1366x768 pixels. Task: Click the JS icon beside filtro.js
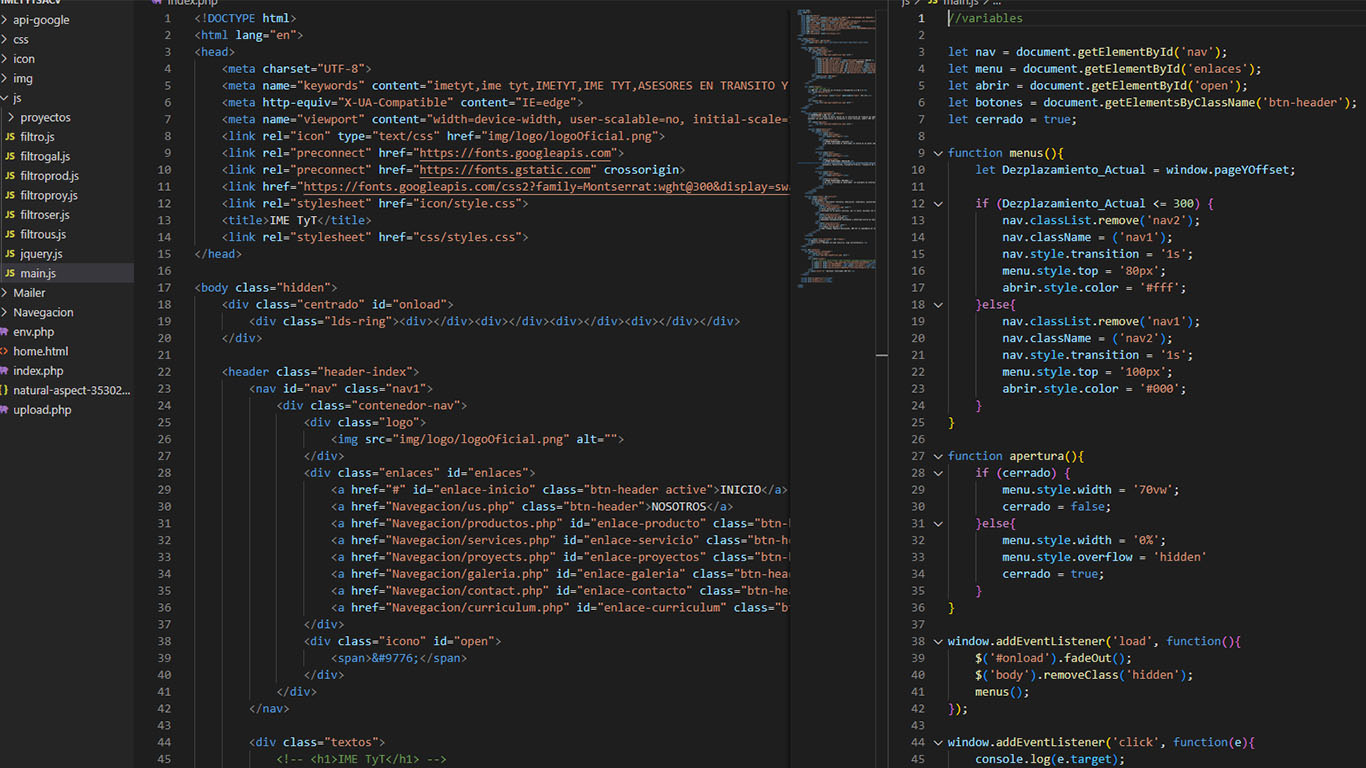point(10,137)
